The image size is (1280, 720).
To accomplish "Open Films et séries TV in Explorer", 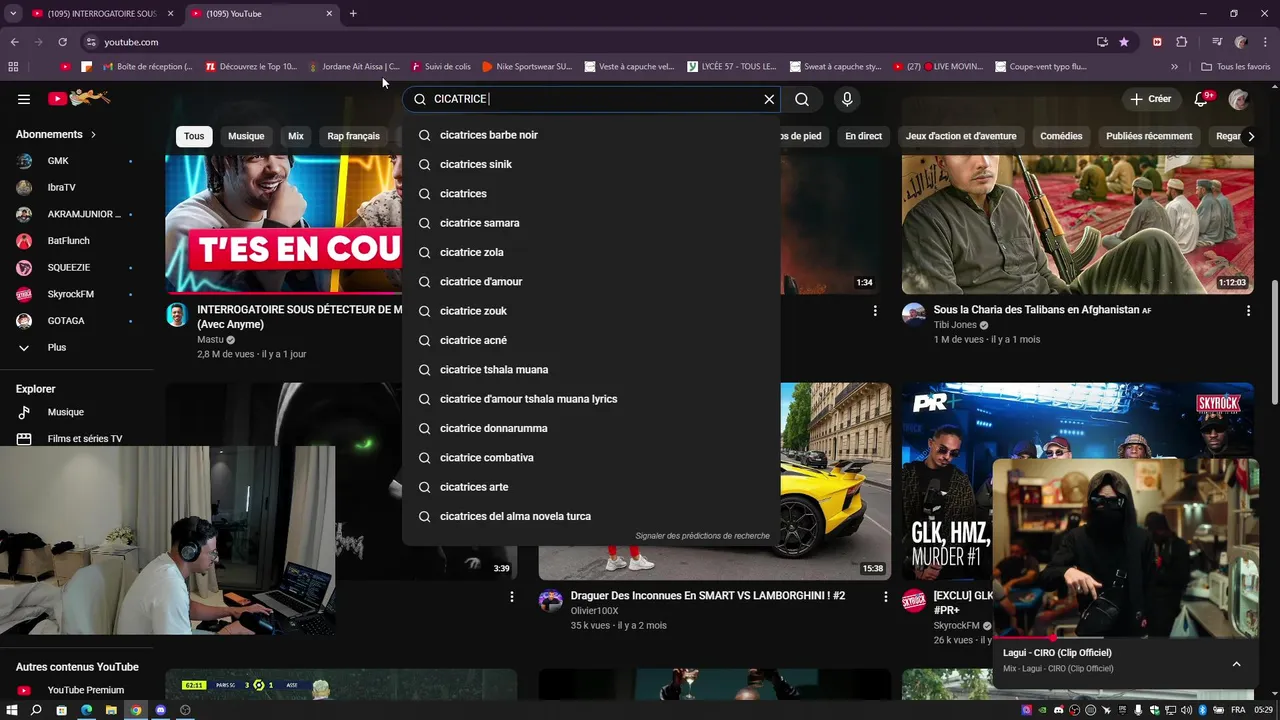I will [76, 439].
